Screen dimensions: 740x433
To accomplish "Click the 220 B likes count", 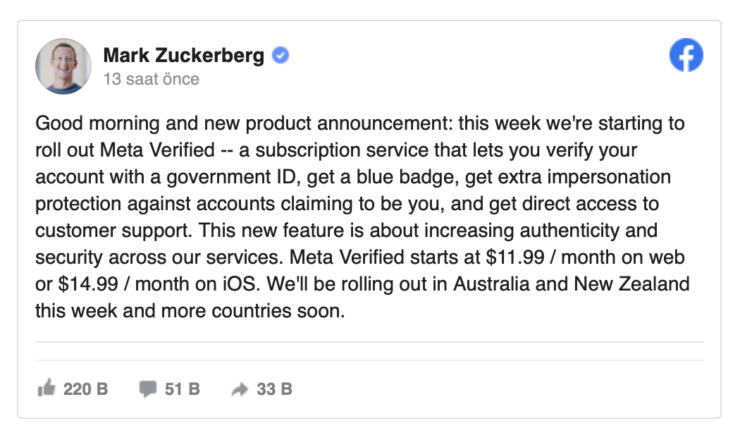I will [85, 389].
